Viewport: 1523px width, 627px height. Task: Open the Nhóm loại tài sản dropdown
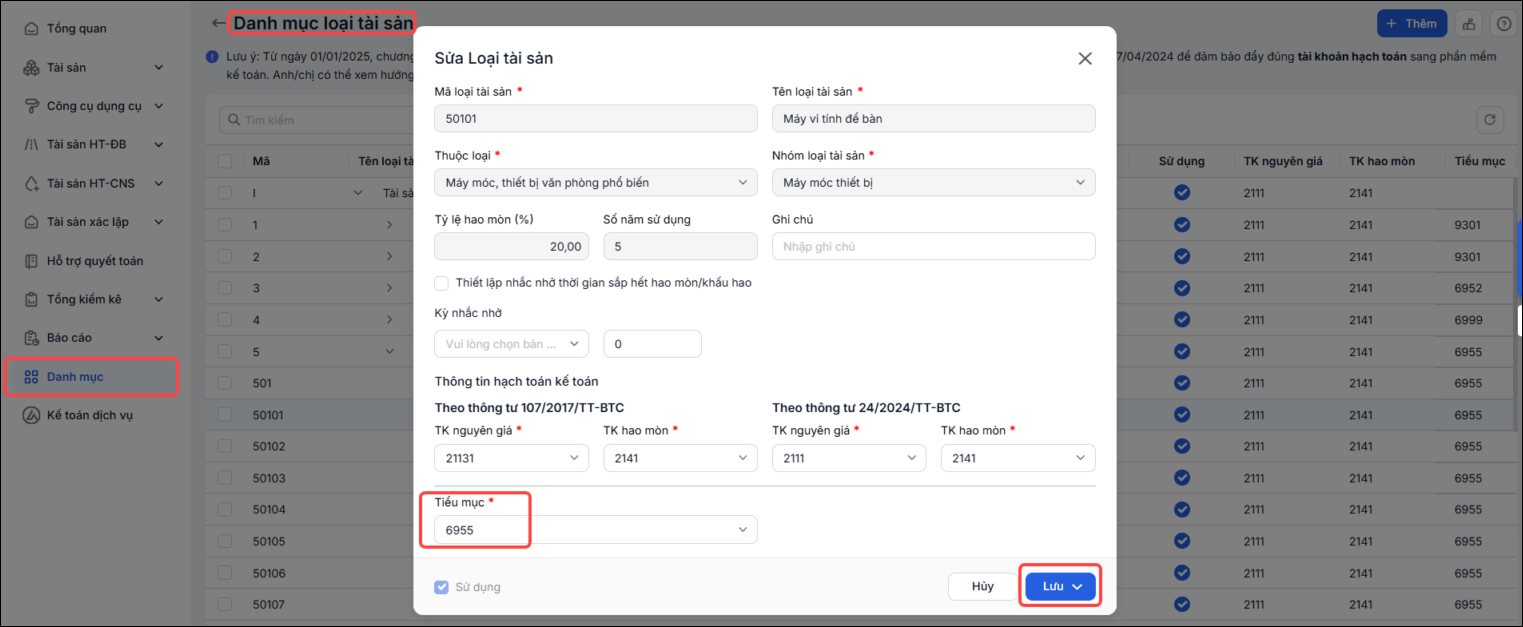coord(934,182)
